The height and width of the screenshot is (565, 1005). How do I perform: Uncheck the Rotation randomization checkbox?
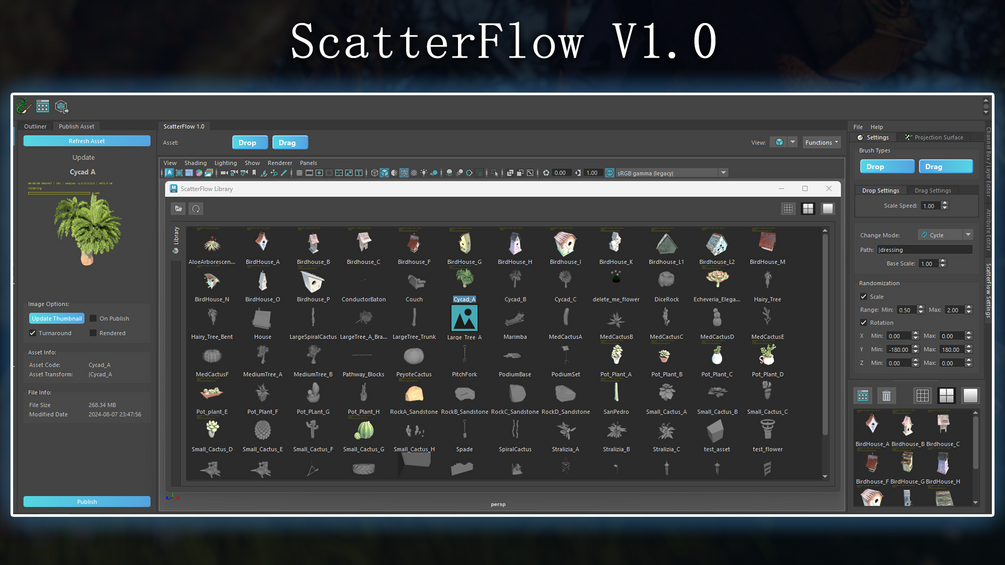tap(863, 322)
